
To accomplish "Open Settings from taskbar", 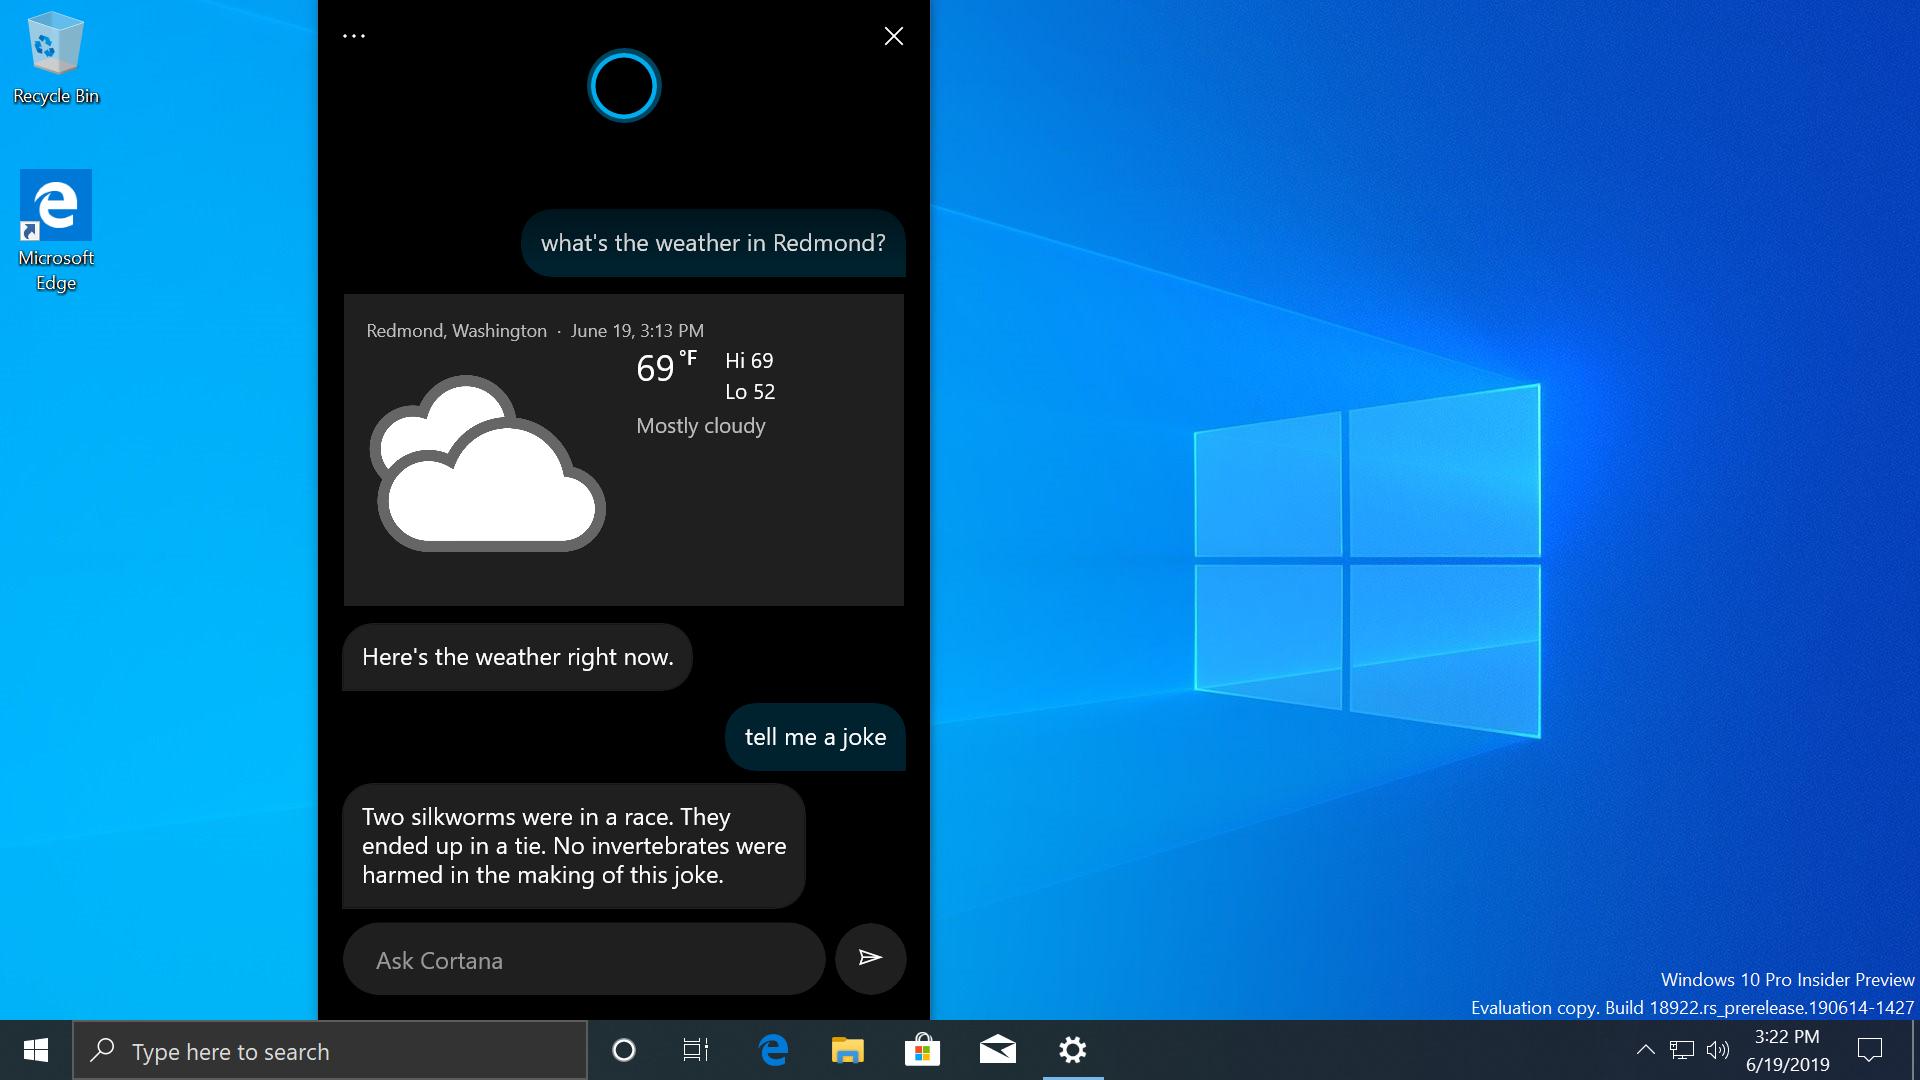I will [1072, 1050].
